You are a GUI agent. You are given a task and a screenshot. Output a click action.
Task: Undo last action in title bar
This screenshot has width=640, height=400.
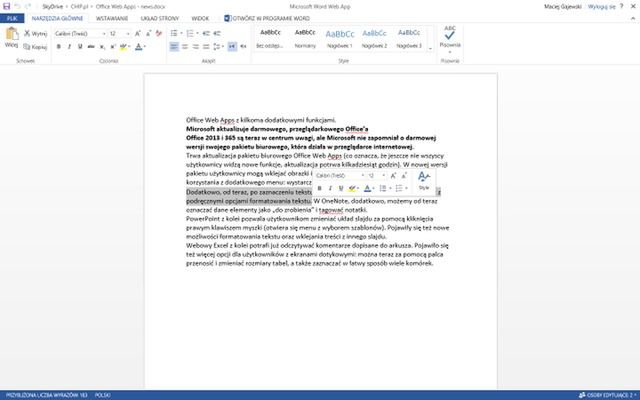coord(18,7)
